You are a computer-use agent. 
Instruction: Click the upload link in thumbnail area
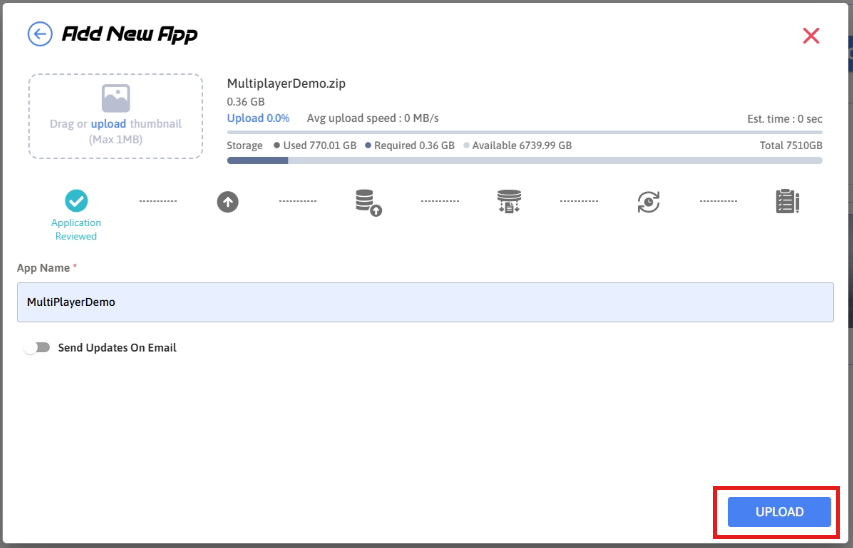point(108,124)
